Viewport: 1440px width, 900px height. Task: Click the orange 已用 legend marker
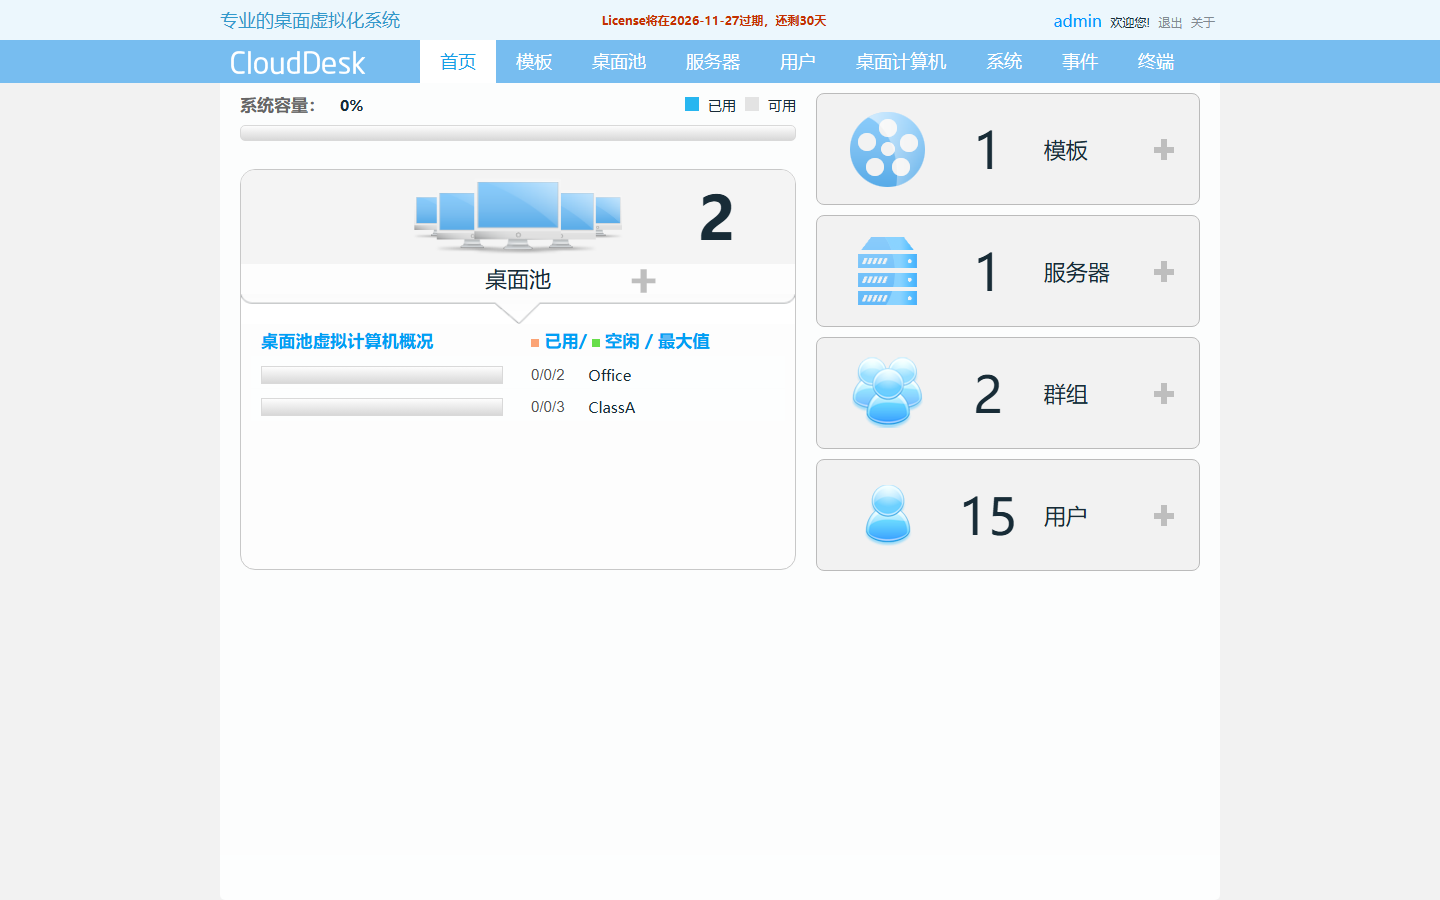point(535,343)
